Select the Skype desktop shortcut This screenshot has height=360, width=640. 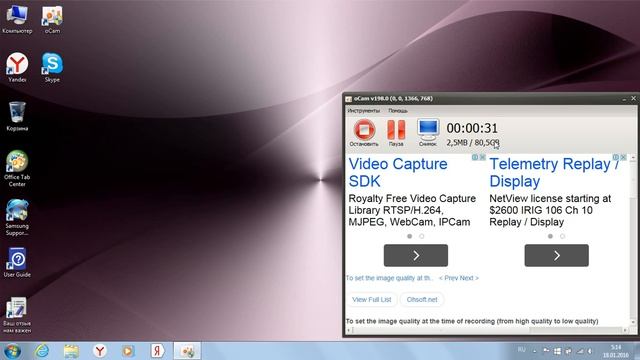coord(52,67)
